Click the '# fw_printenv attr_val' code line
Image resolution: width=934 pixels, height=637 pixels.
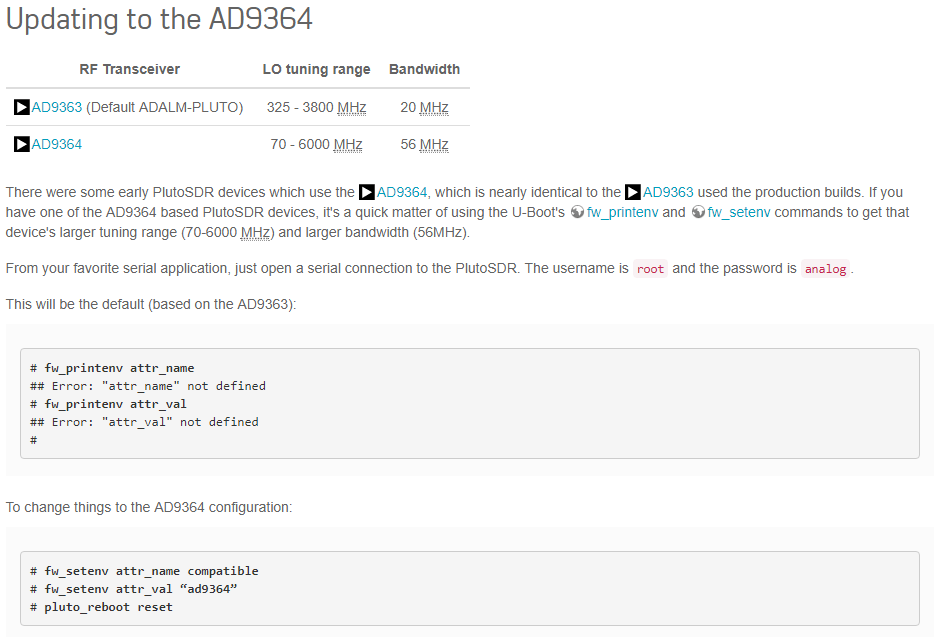point(108,404)
